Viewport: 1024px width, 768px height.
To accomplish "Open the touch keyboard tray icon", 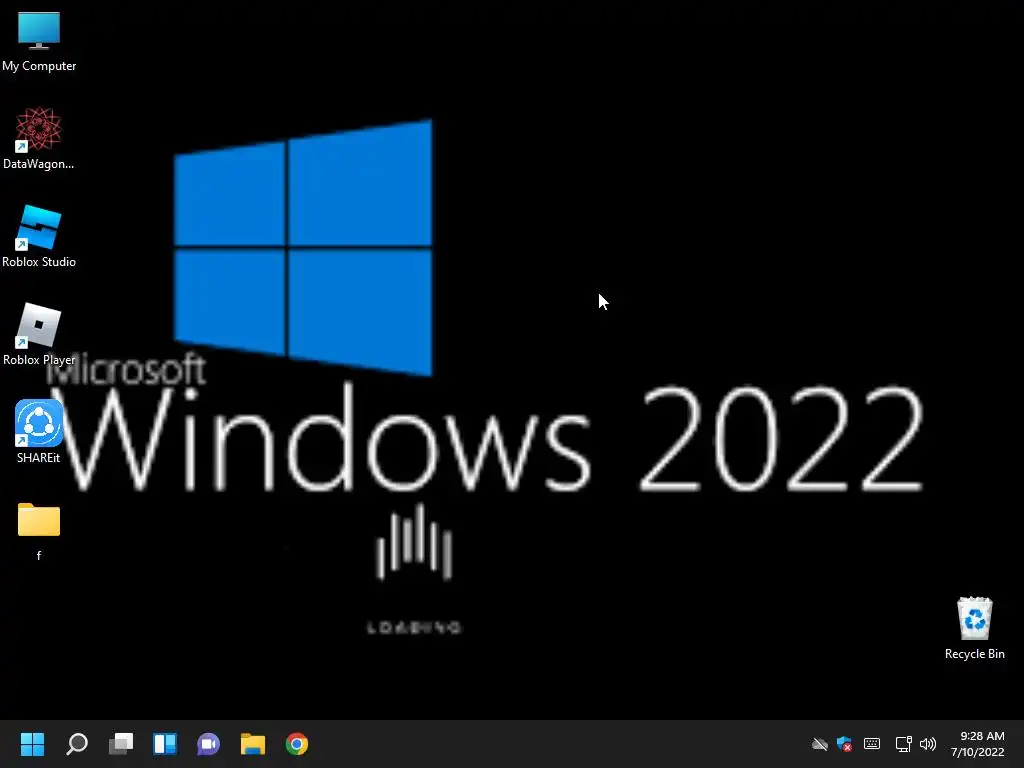I will [872, 744].
